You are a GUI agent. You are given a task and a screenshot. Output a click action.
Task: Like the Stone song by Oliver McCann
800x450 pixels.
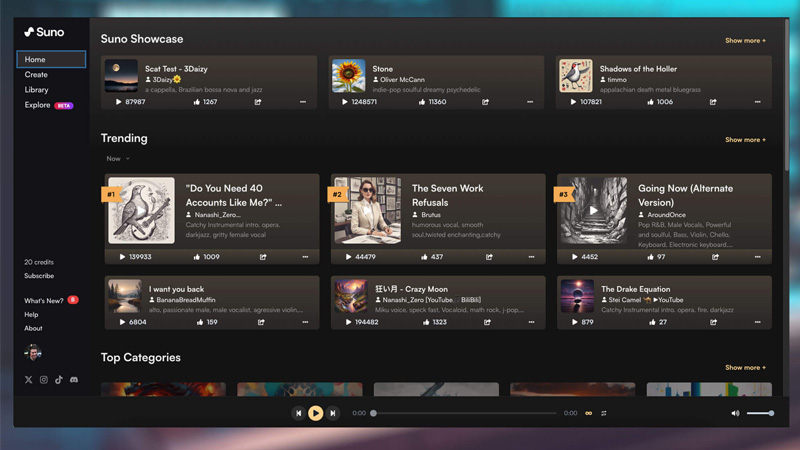coord(422,102)
